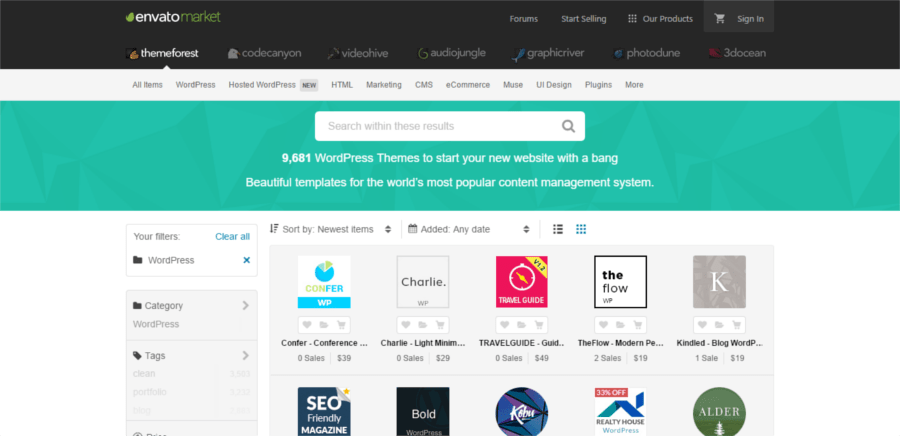
Task: Expand the Tags filter chevron
Action: (x=246, y=356)
